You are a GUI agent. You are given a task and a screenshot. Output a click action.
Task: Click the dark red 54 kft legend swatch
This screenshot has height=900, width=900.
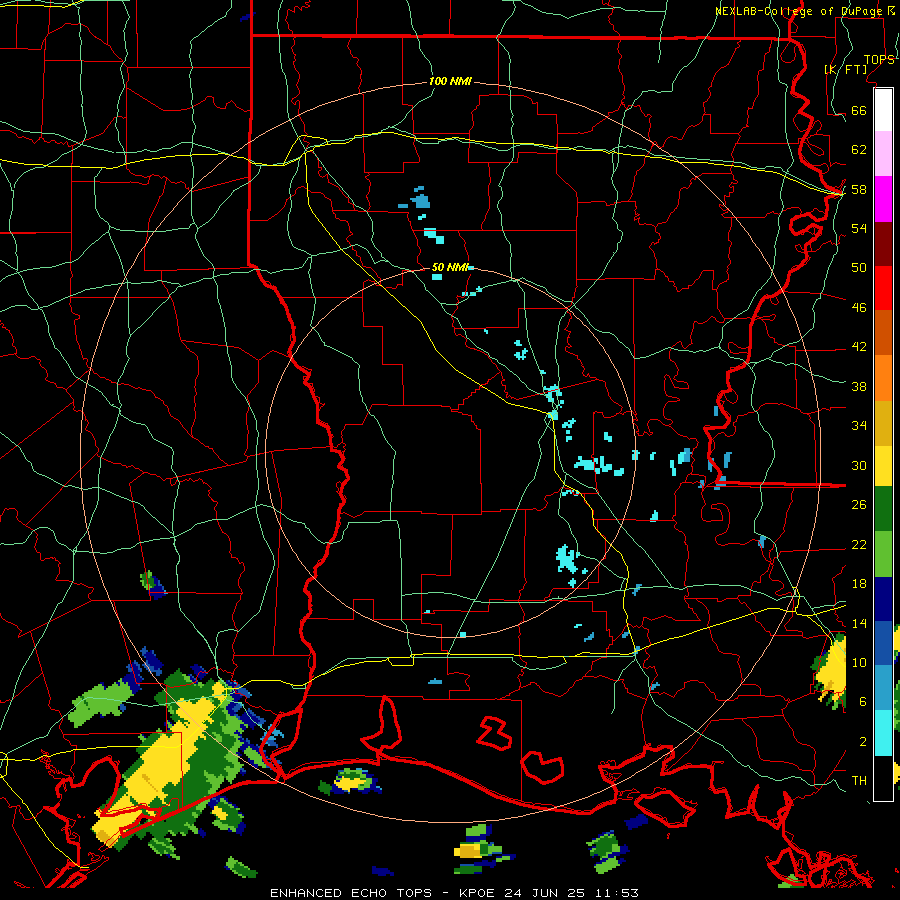click(x=883, y=244)
